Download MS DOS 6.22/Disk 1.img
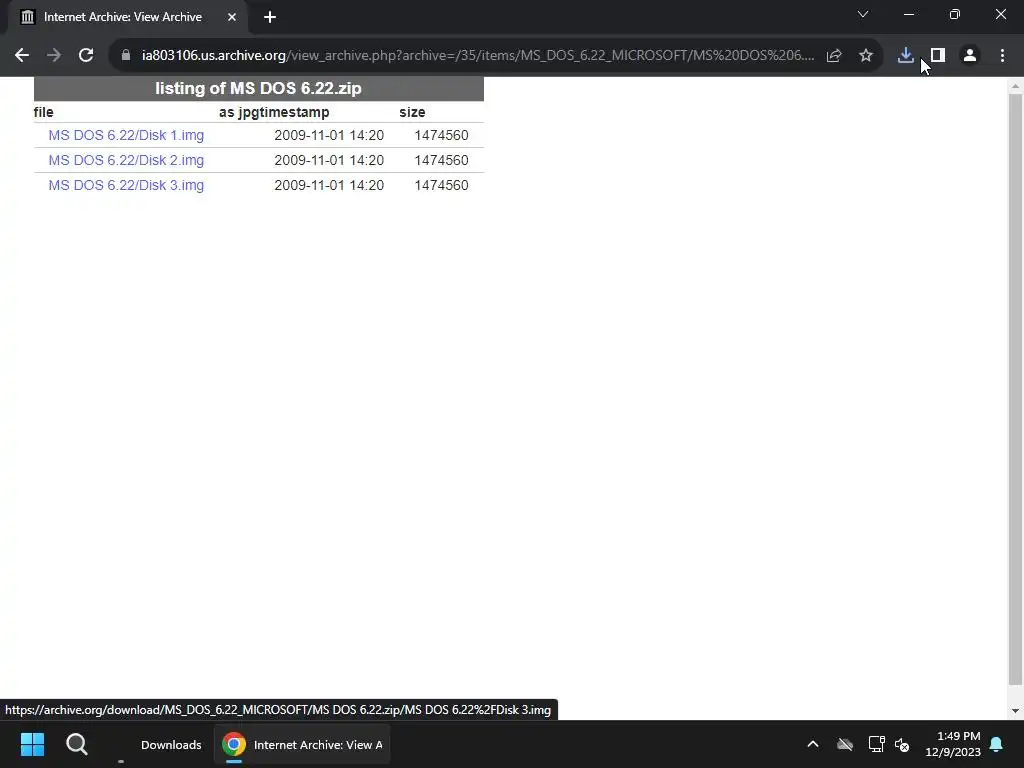 click(x=126, y=135)
